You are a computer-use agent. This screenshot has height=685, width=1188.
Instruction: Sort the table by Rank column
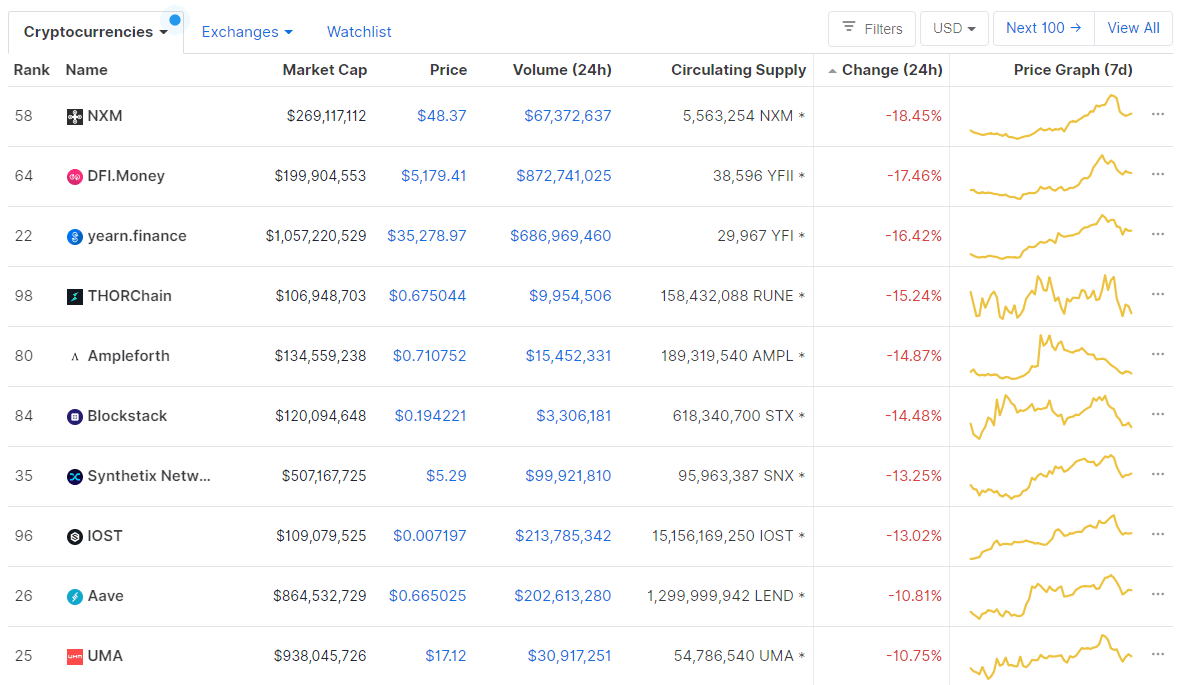[31, 70]
